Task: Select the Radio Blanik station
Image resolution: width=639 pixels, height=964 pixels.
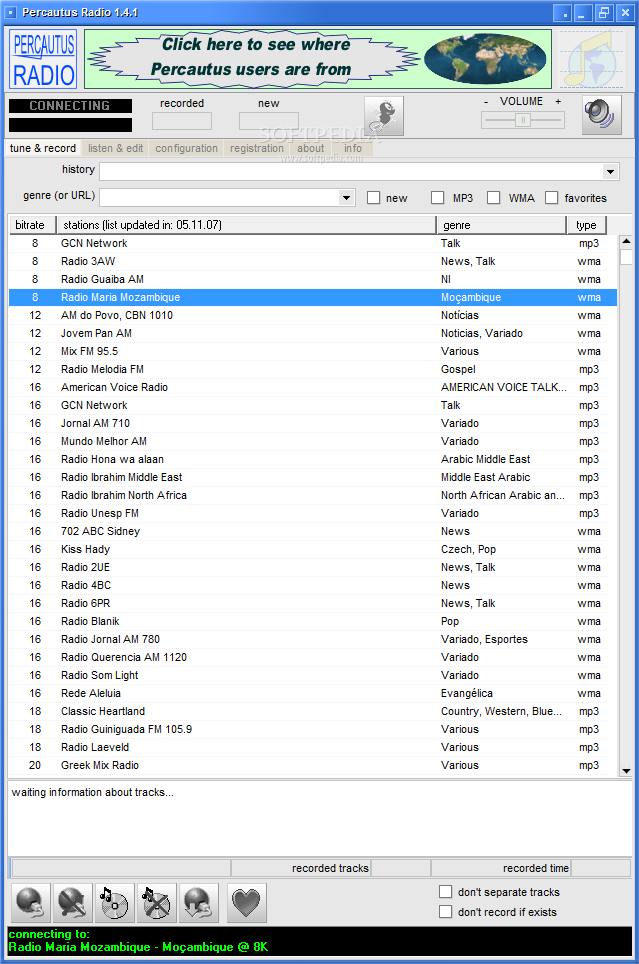Action: tap(313, 621)
